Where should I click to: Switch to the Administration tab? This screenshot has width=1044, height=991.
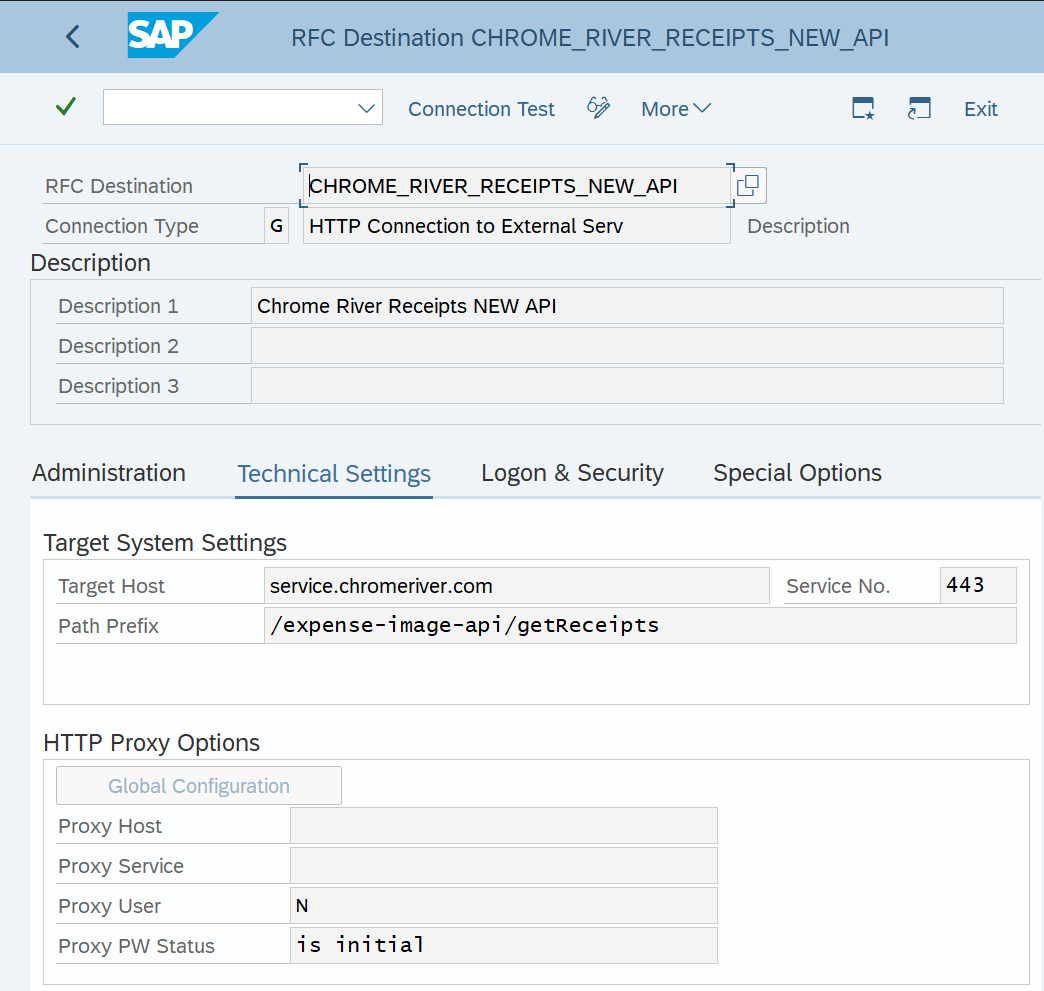tap(109, 473)
